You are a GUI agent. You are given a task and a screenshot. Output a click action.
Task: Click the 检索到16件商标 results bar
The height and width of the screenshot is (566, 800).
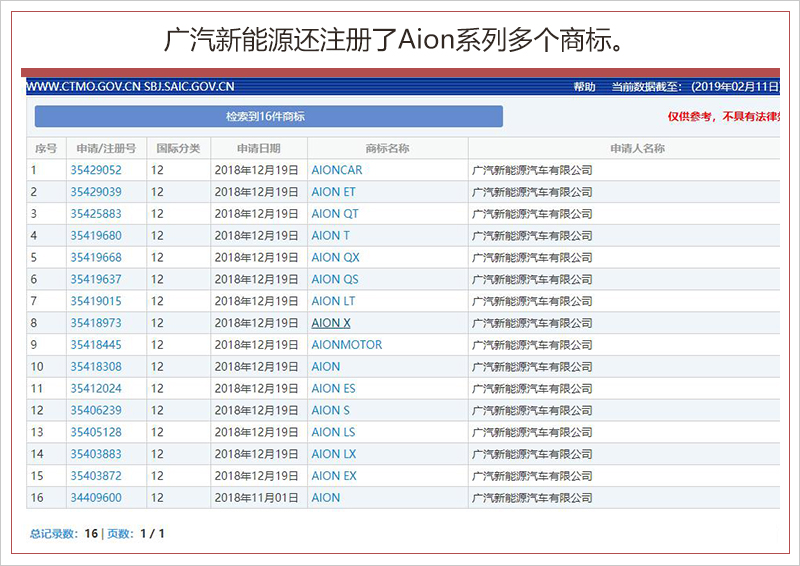[x=268, y=116]
